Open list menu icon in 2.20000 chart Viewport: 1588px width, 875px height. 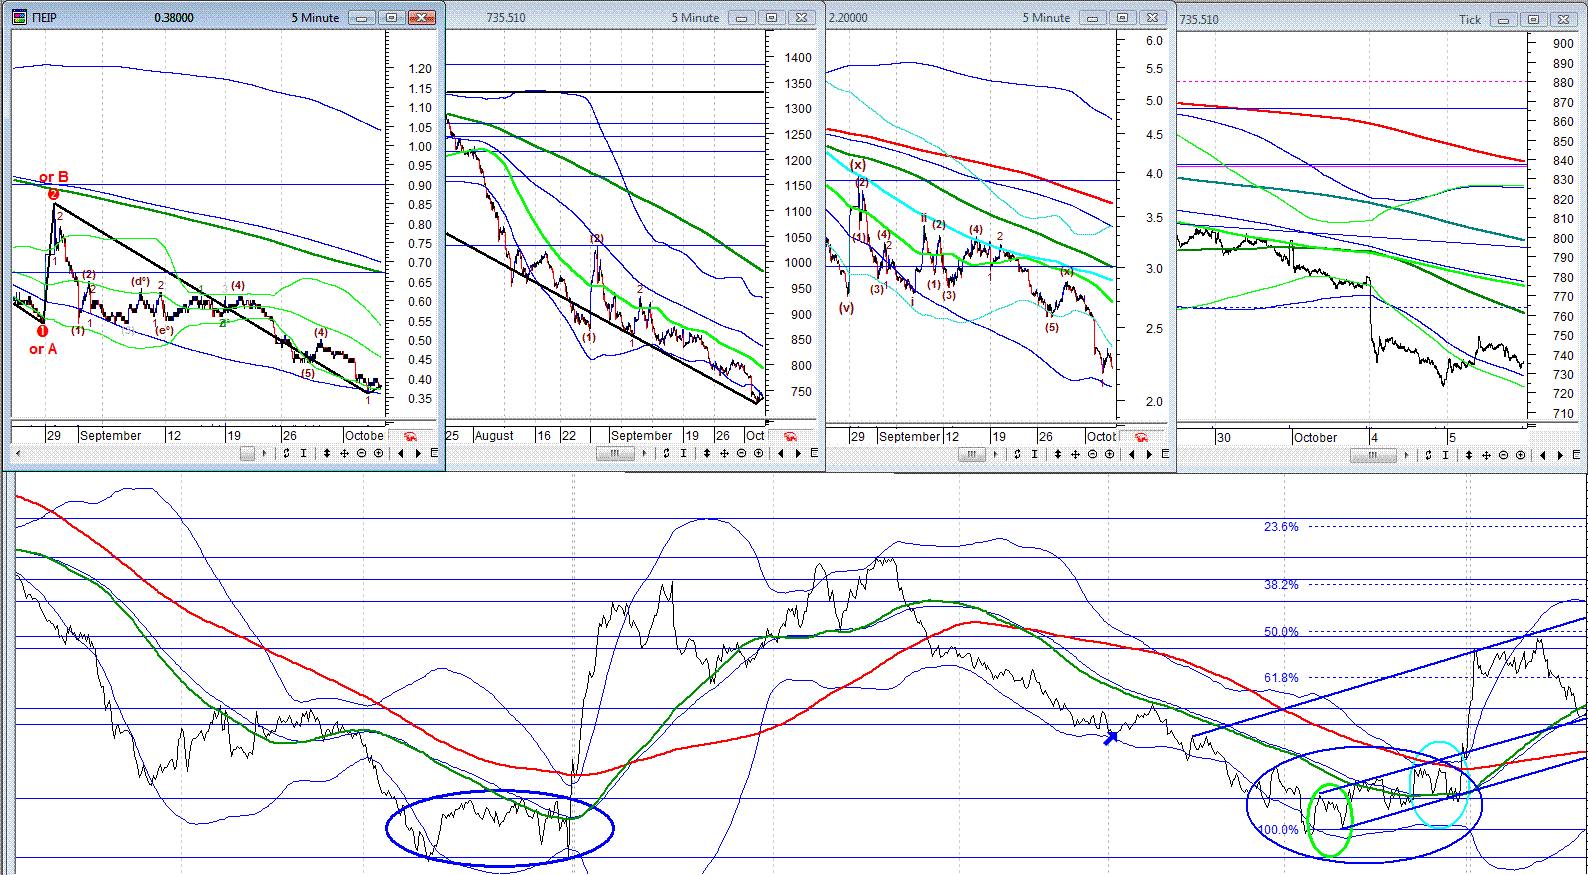click(1165, 454)
